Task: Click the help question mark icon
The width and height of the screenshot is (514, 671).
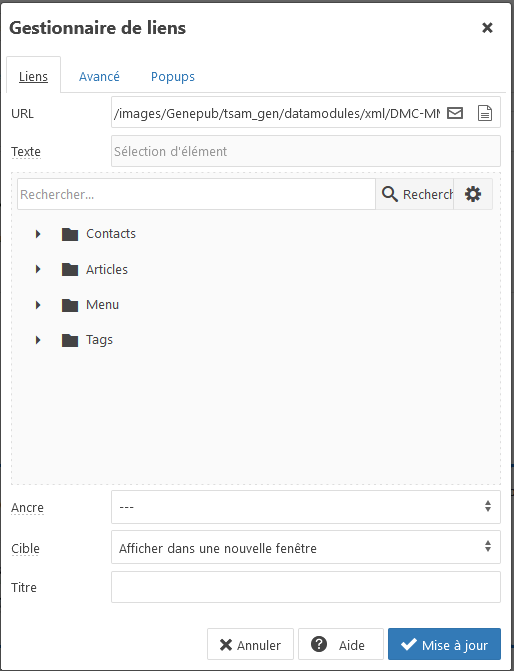Action: [319, 644]
